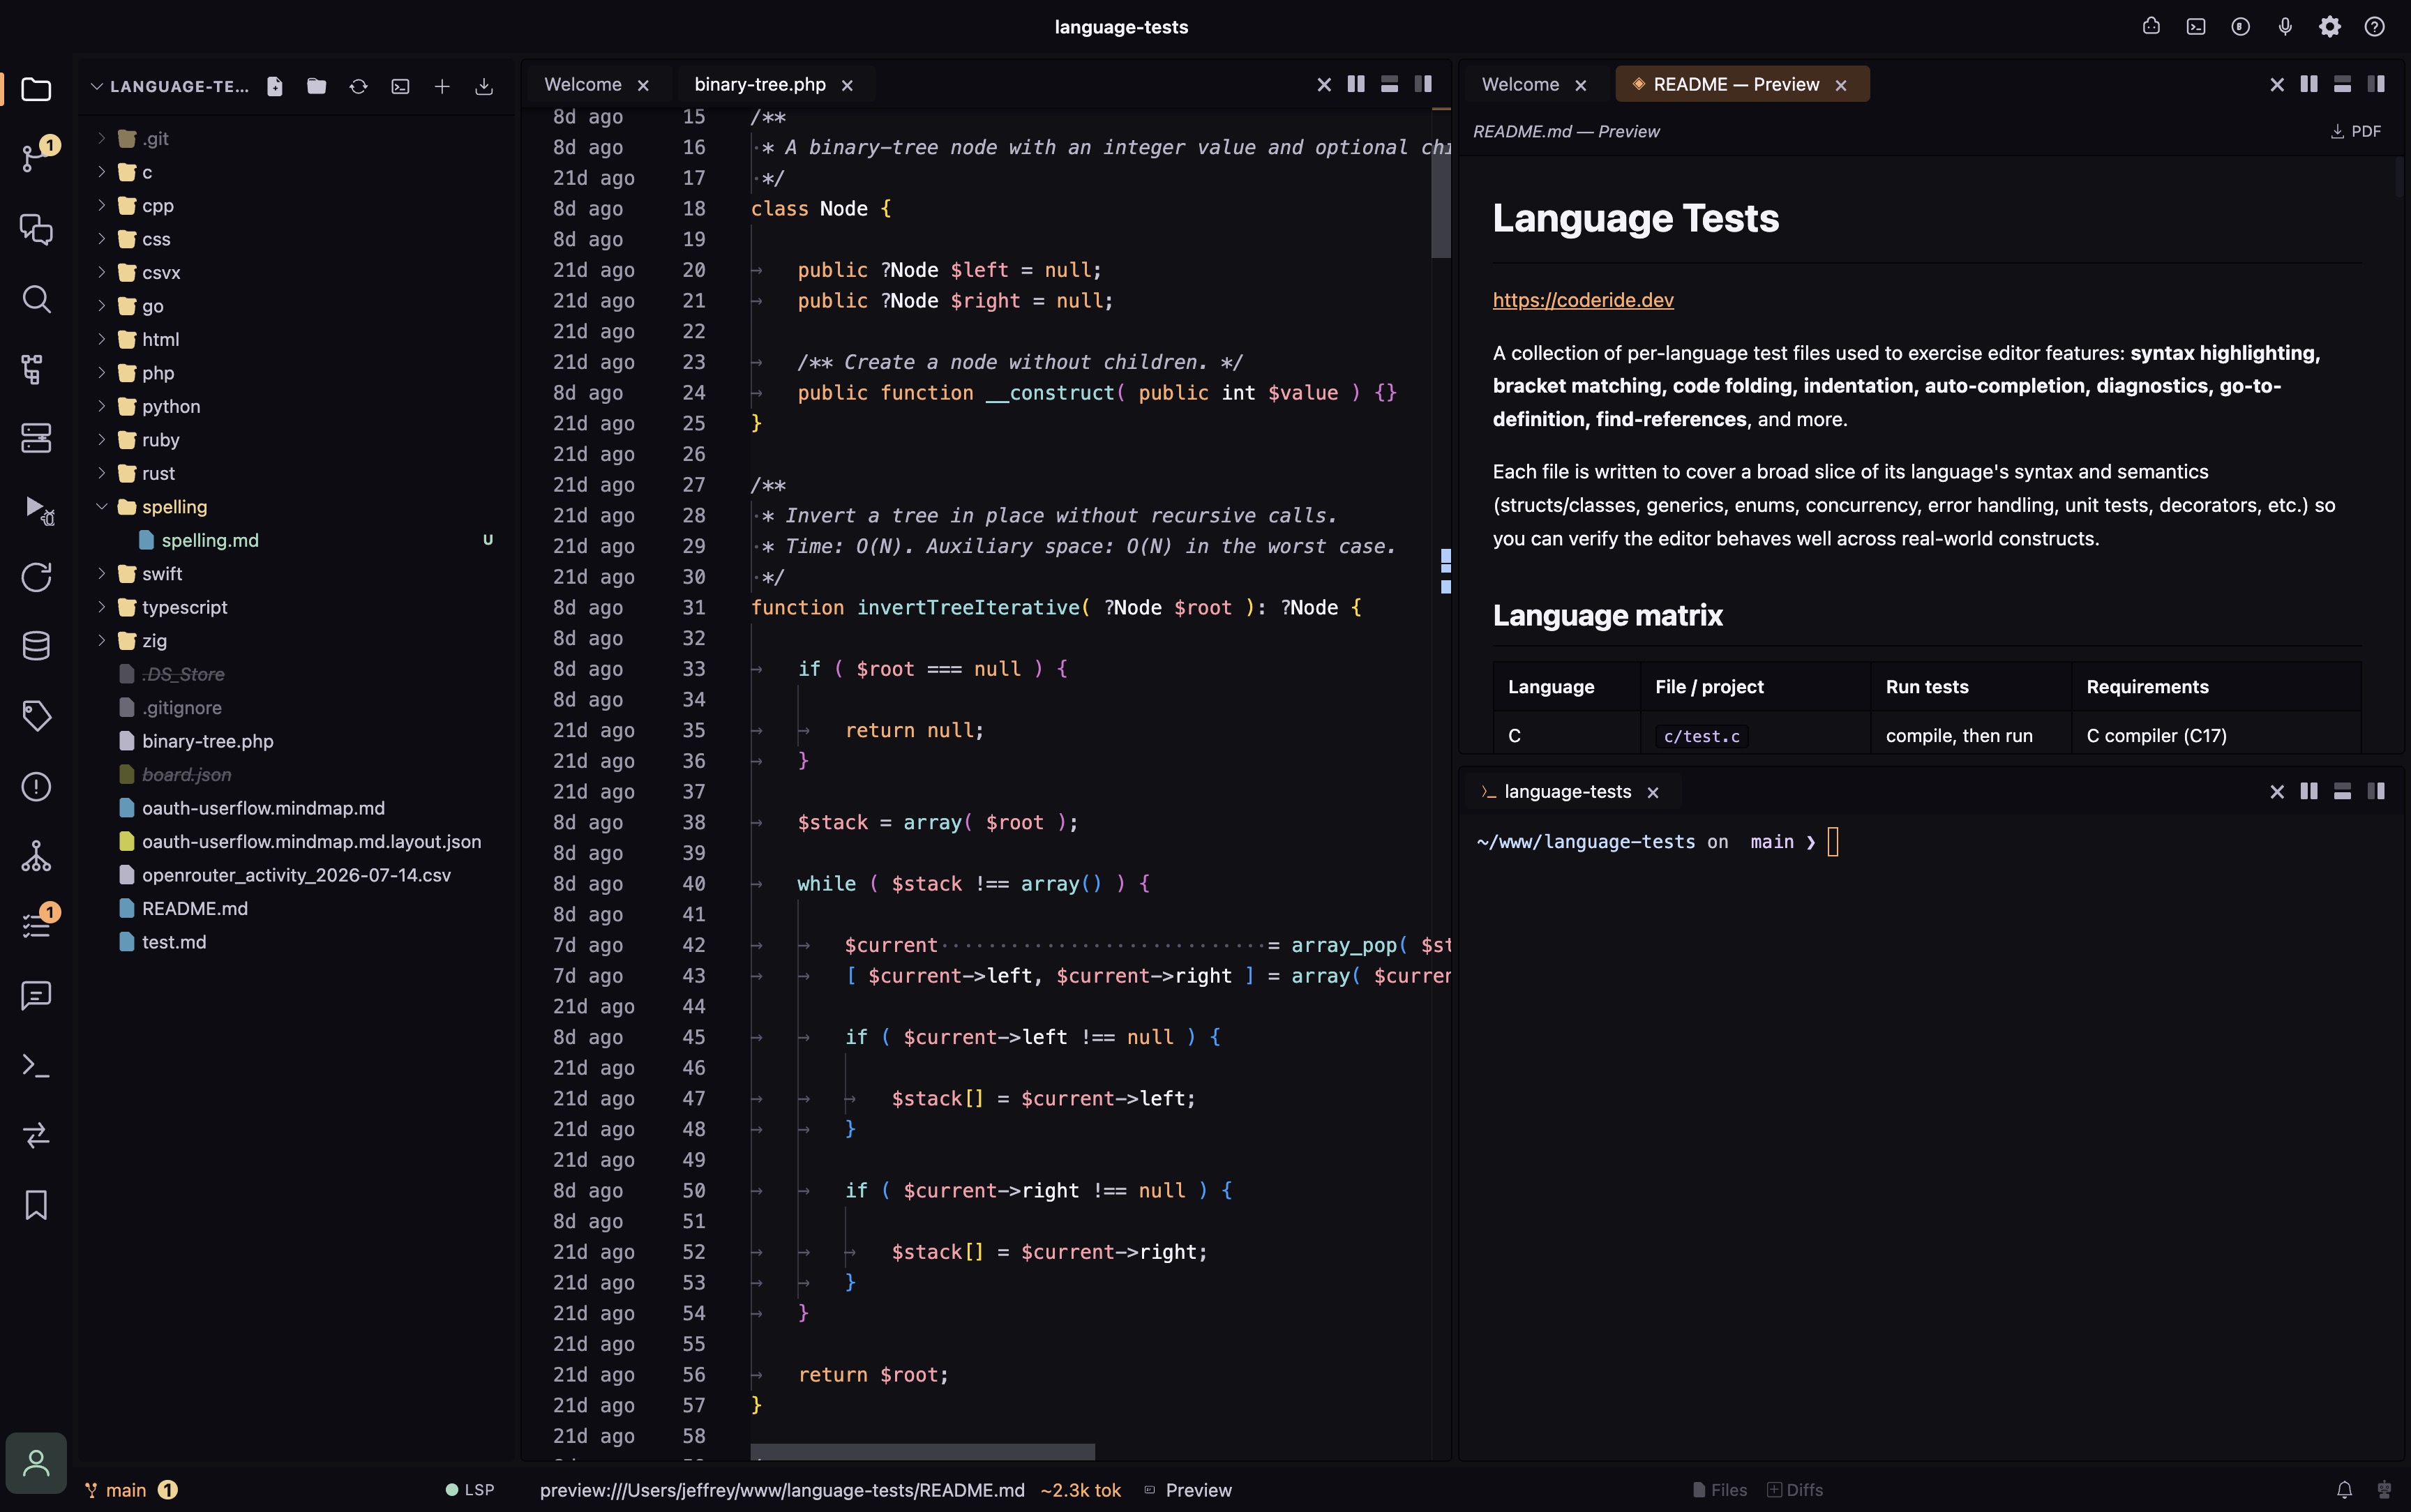This screenshot has height=1512, width=2411.
Task: Click the editor horizontal scrollbar thumb
Action: [922, 1451]
